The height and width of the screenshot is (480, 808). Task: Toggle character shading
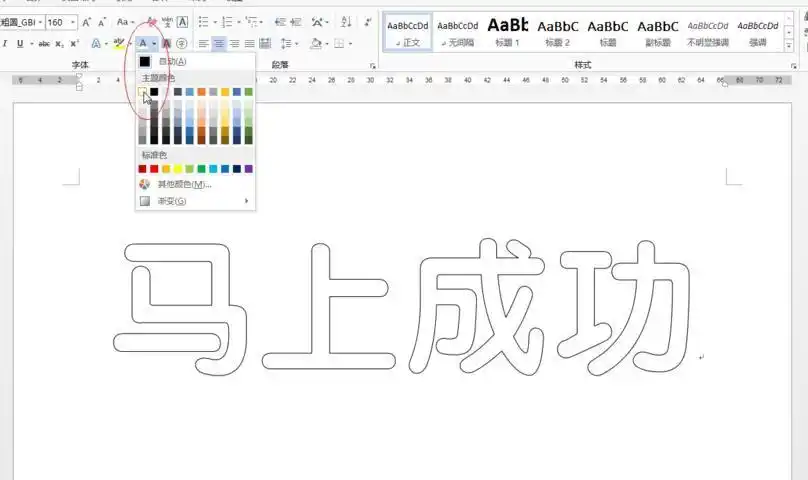166,44
